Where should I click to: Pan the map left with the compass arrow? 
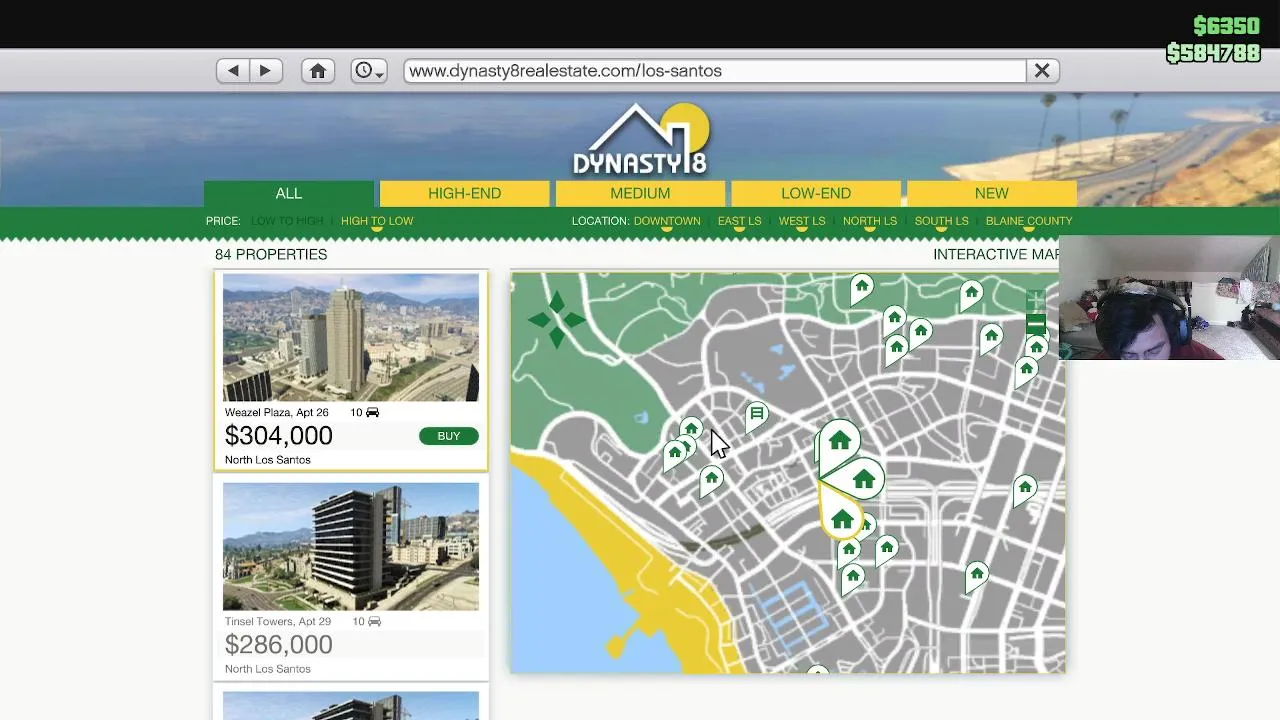(539, 320)
